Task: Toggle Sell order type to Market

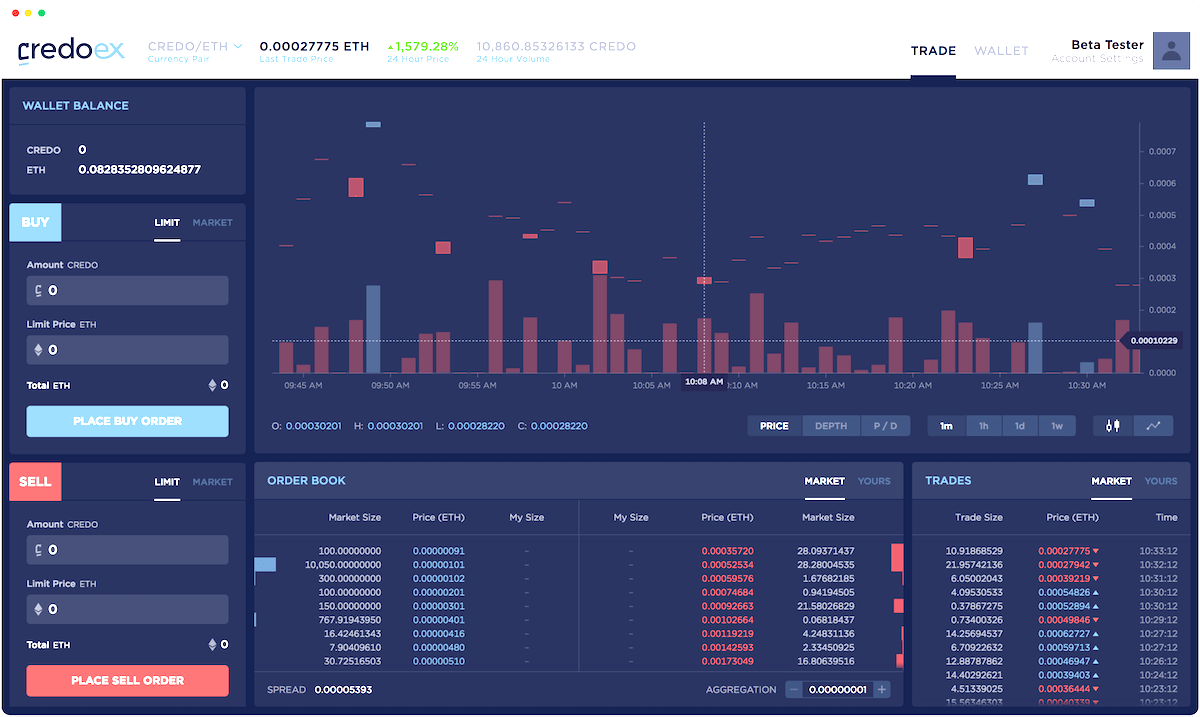Action: click(212, 482)
